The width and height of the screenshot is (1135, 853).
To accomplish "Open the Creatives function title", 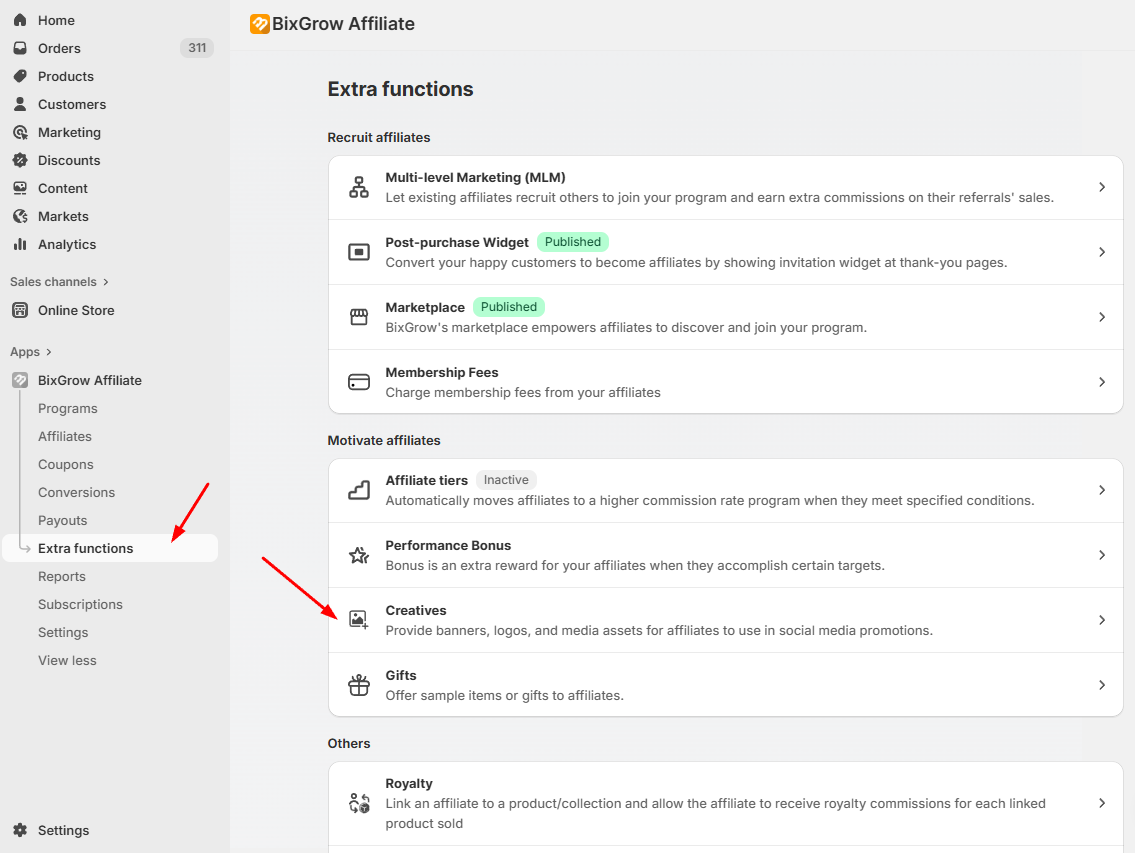I will pos(416,610).
